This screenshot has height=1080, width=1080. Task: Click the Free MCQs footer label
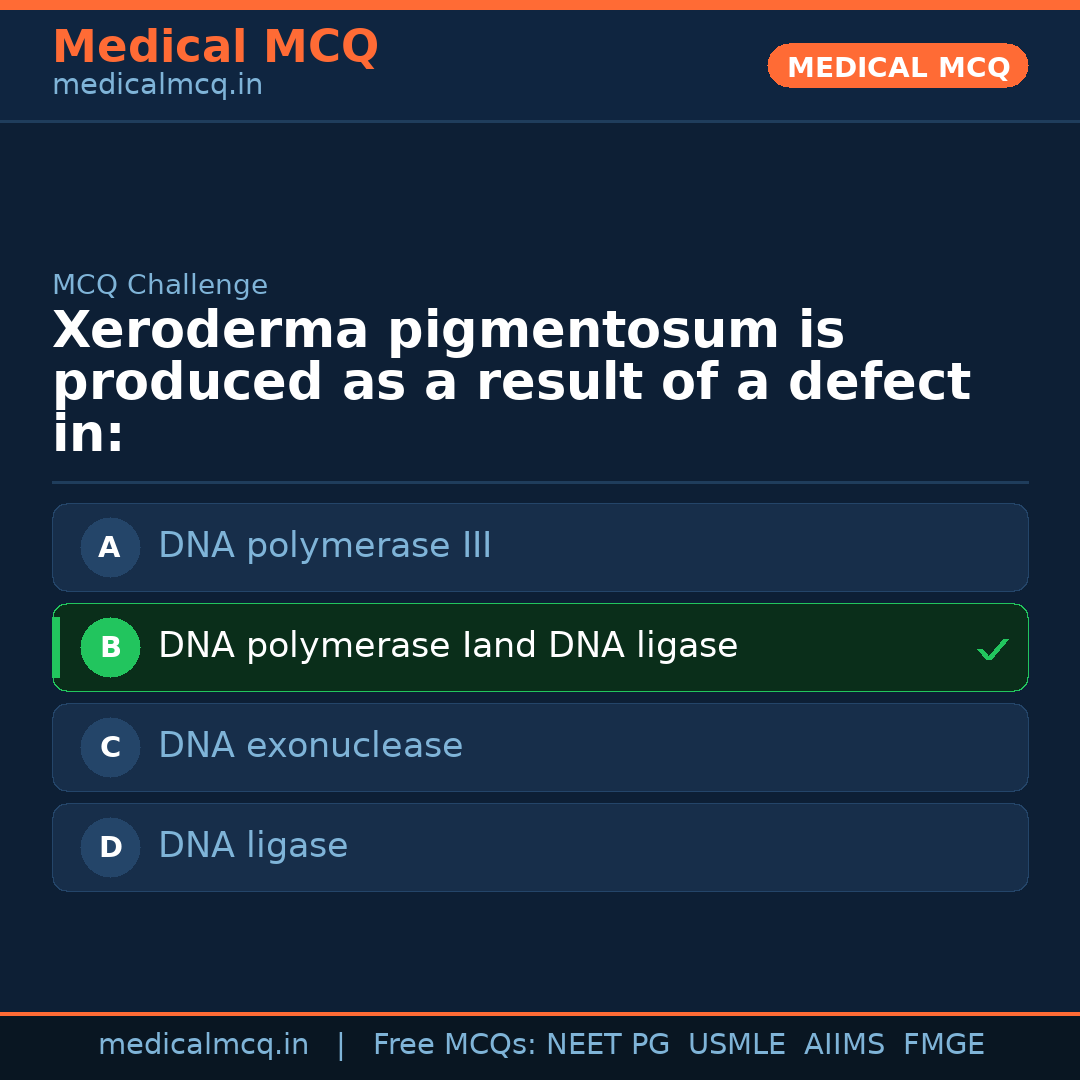(454, 1045)
